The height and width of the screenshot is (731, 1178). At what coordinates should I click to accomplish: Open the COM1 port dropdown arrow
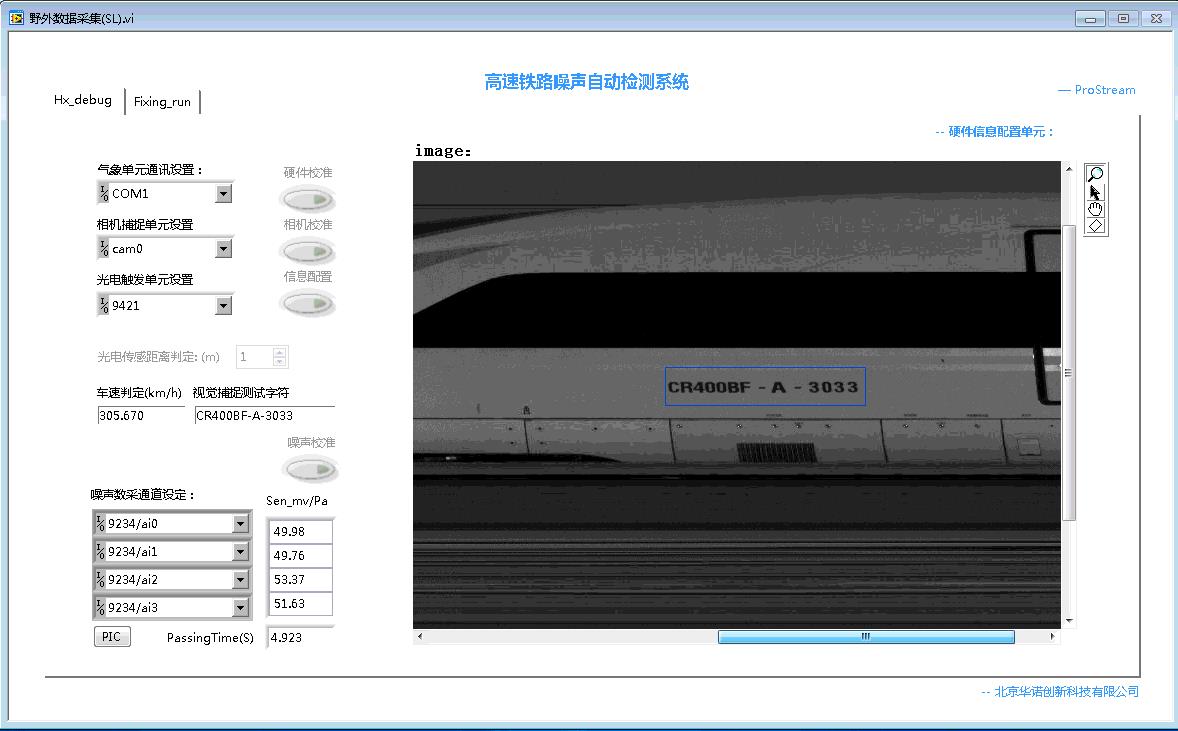pyautogui.click(x=223, y=194)
